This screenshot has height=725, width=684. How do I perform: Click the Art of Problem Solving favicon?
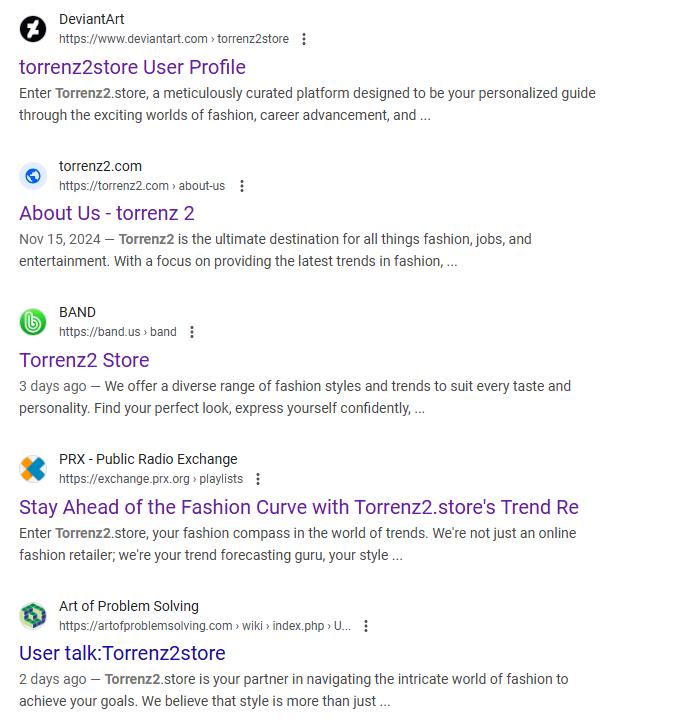coord(33,615)
